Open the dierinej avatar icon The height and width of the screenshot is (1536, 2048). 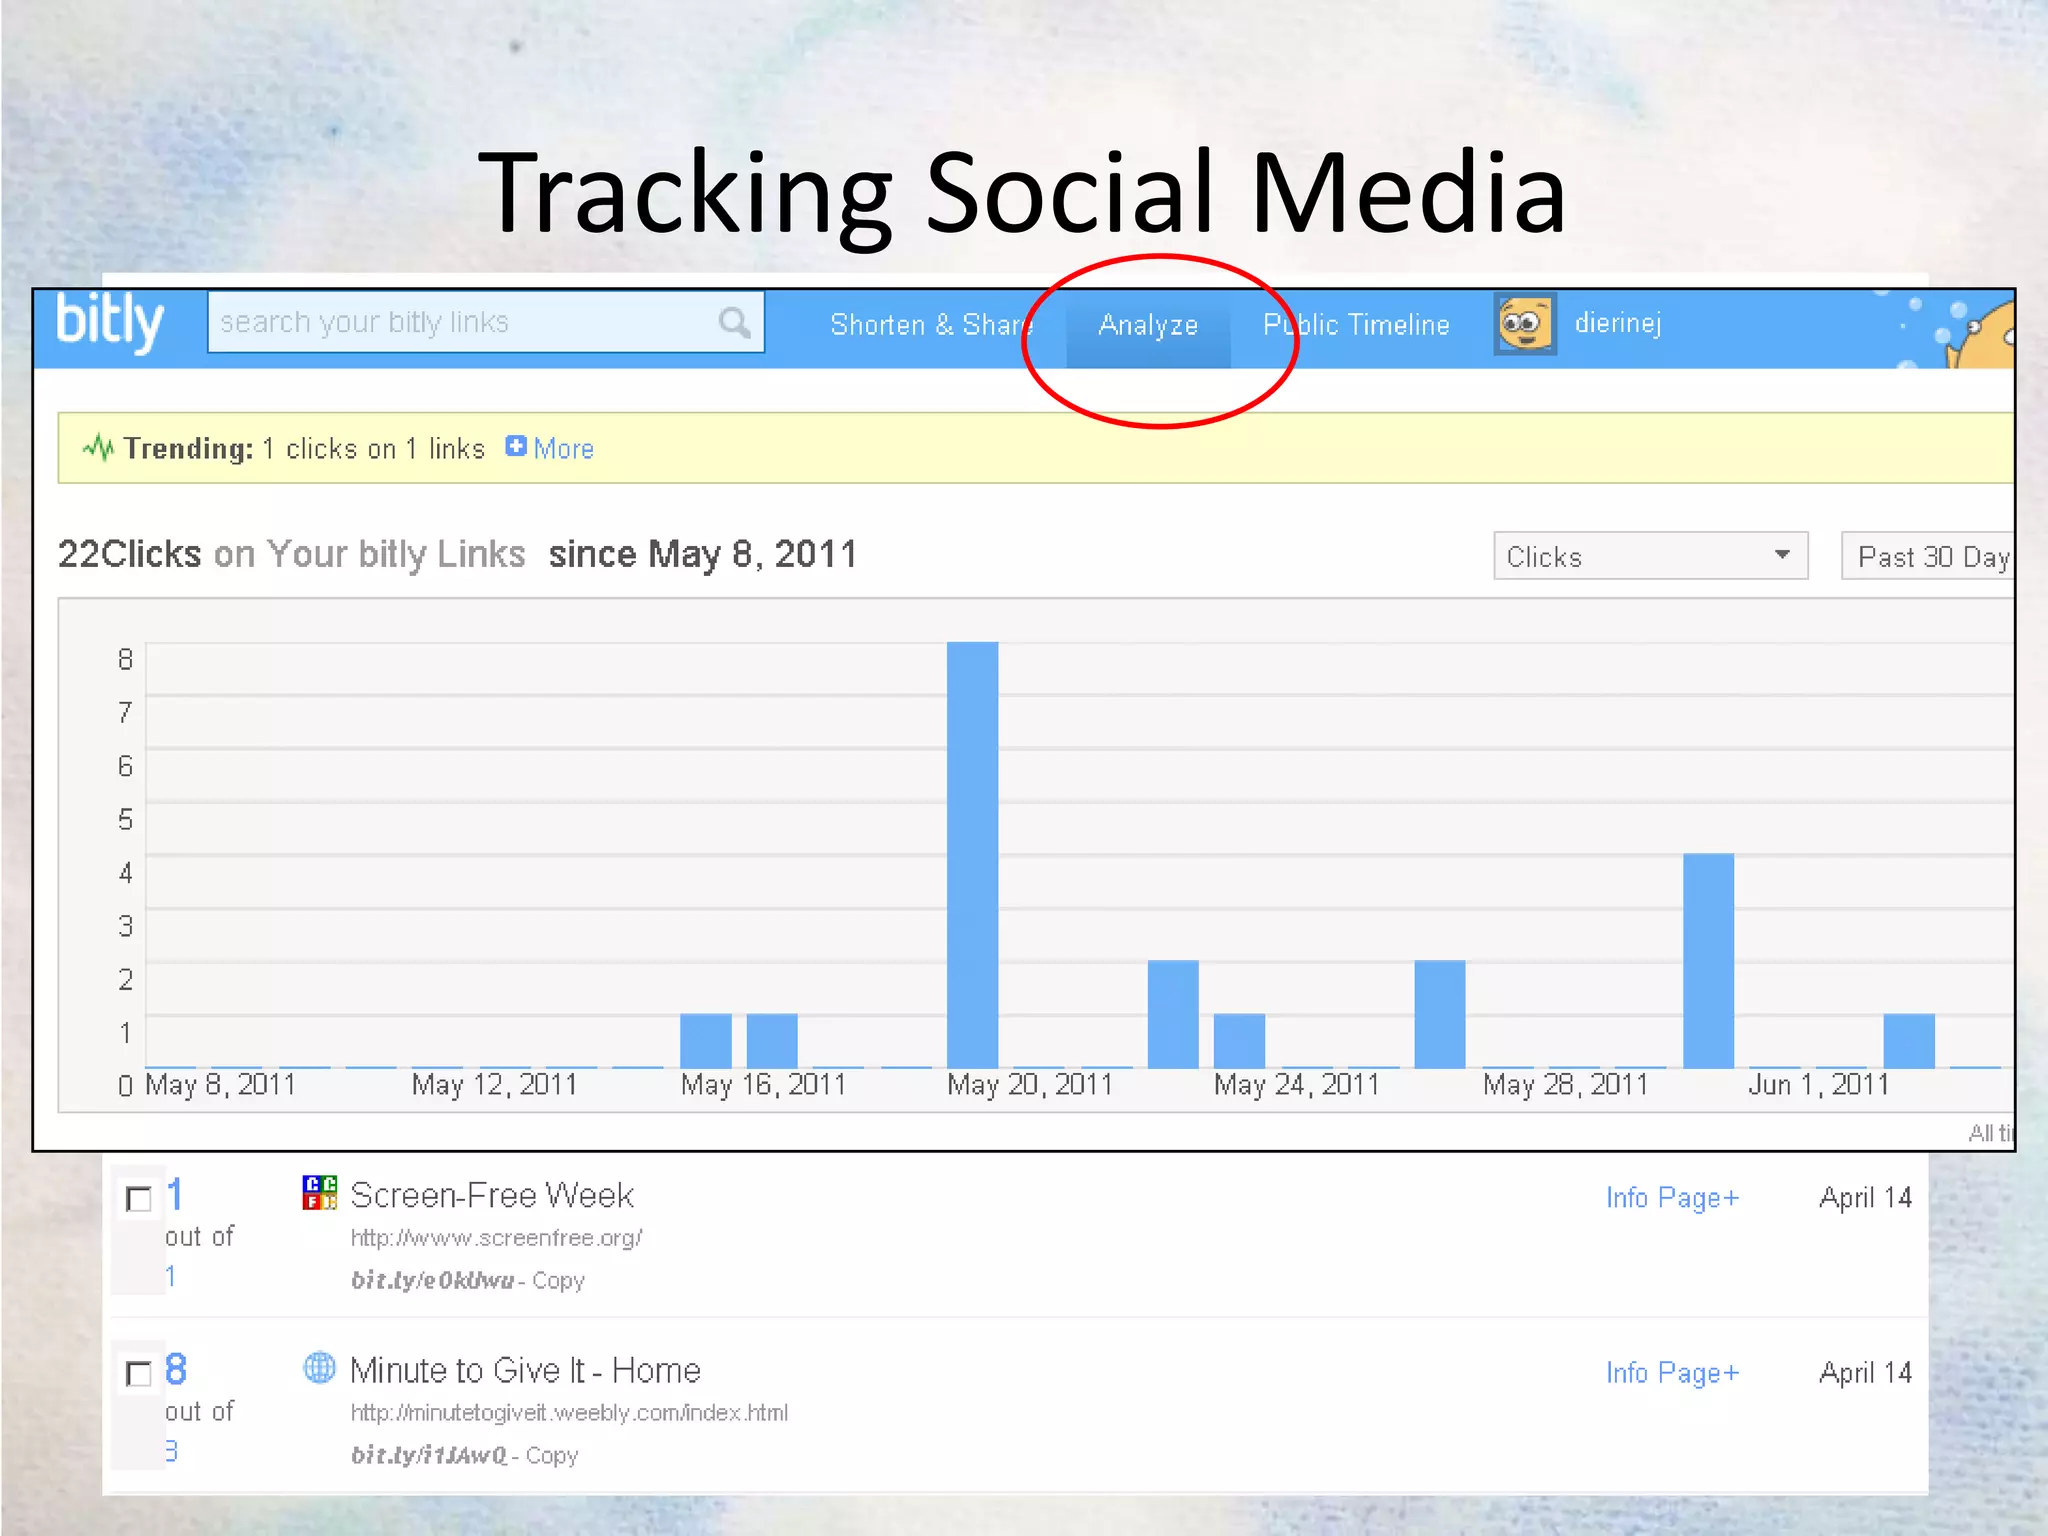point(1524,324)
